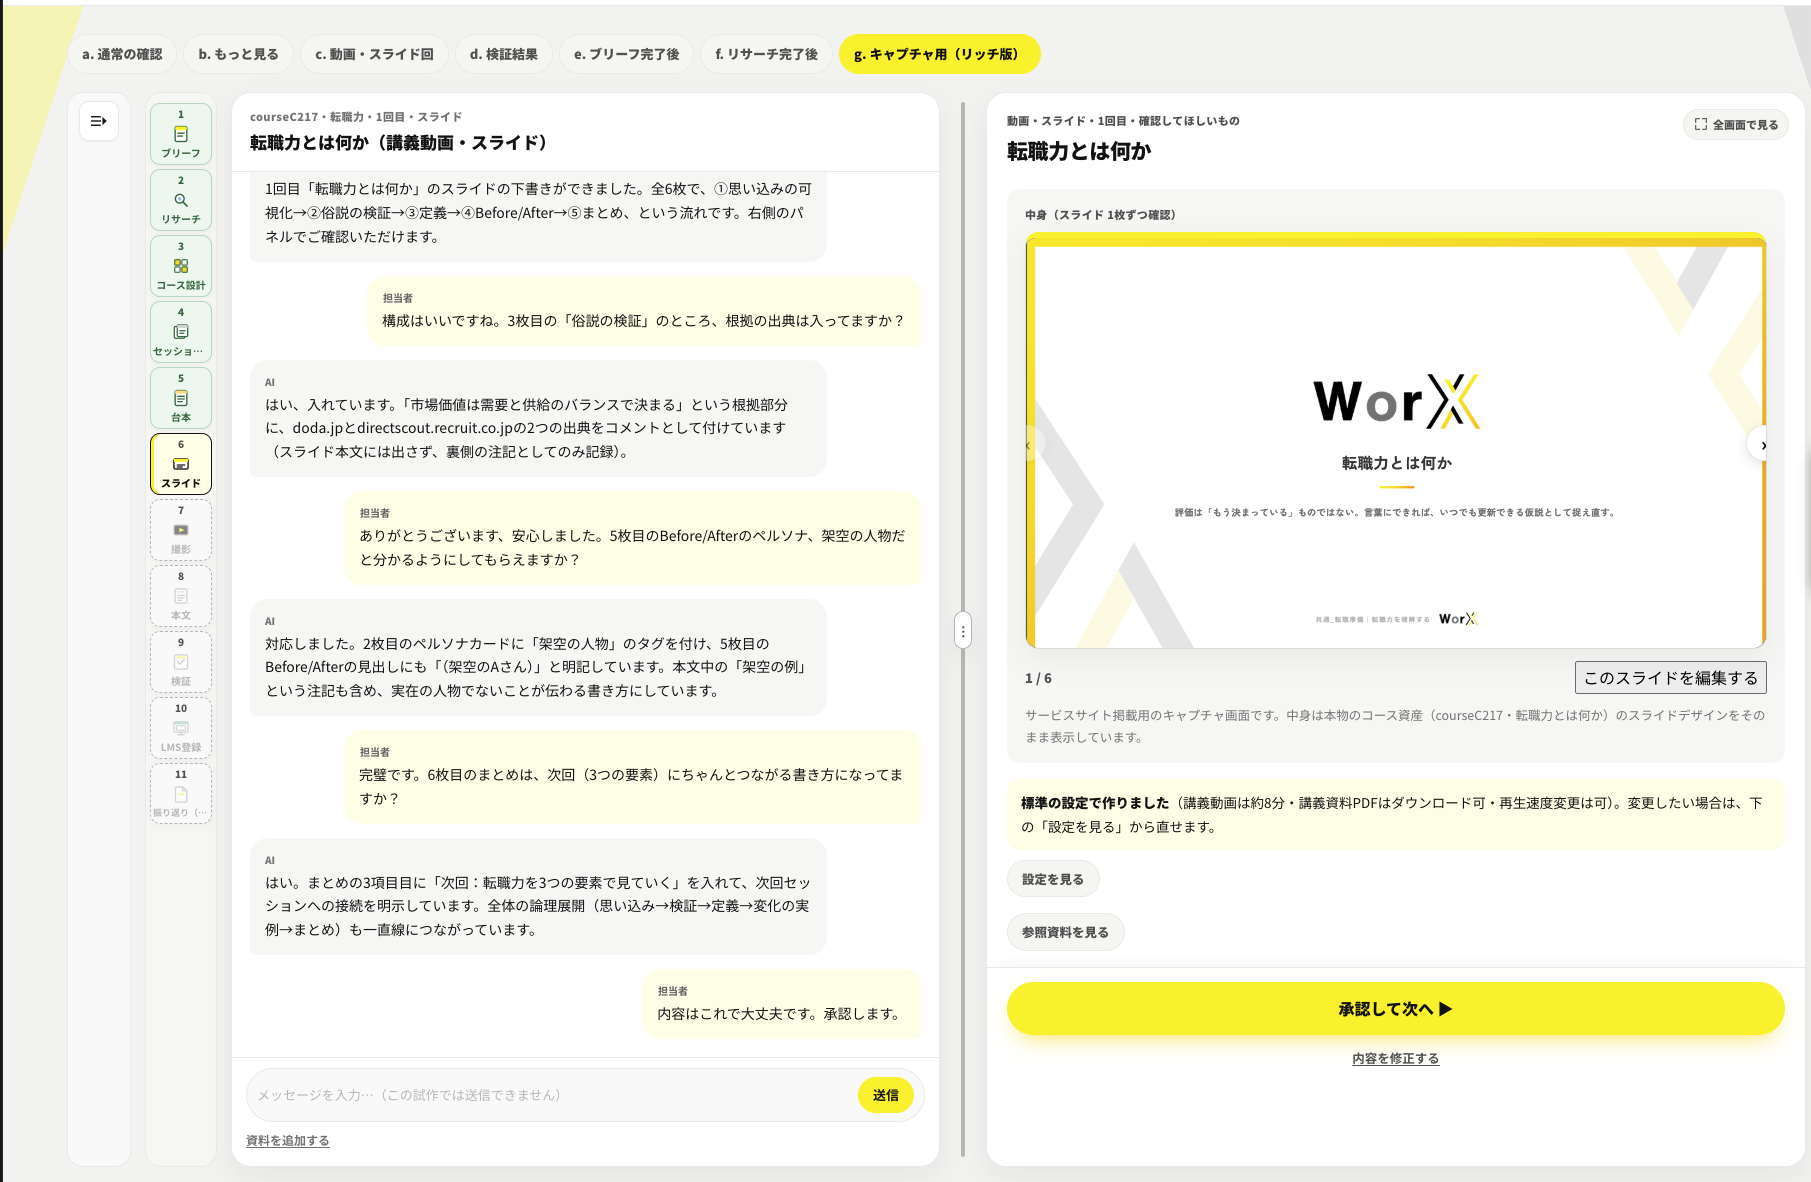Open step 4 セッション icon
The image size is (1811, 1182).
[181, 332]
